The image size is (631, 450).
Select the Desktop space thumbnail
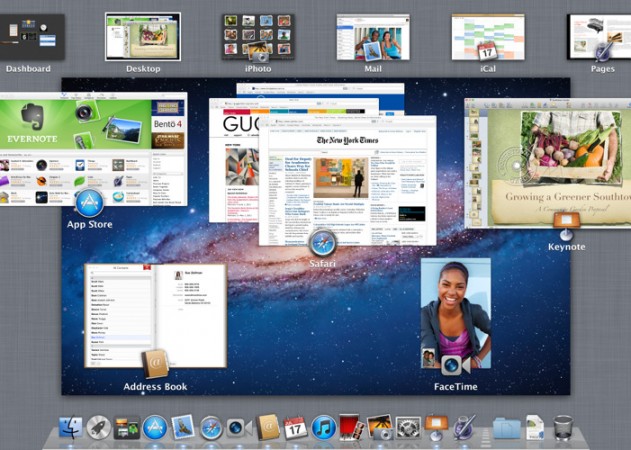(x=143, y=36)
